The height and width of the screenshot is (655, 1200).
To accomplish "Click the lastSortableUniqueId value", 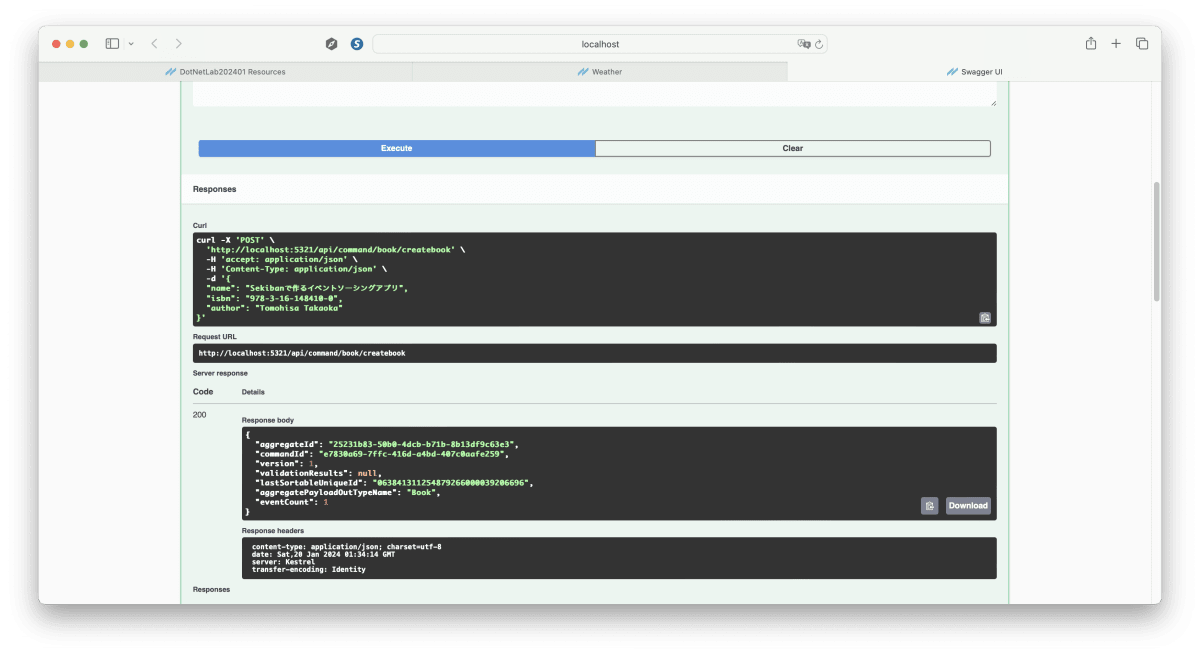I will pyautogui.click(x=450, y=482).
